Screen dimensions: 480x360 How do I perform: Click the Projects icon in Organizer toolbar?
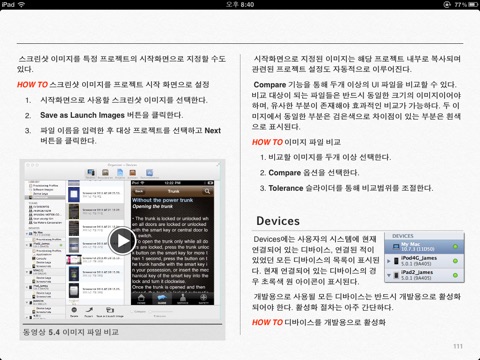pyautogui.click(x=120, y=173)
